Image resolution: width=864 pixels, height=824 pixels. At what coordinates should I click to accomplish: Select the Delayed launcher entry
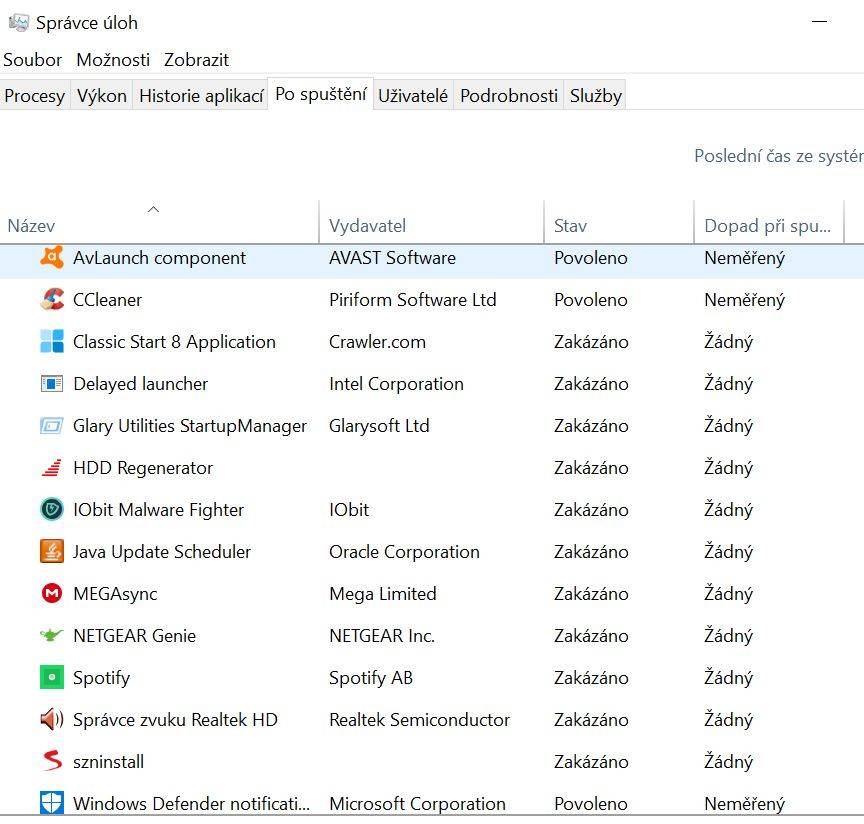coord(141,384)
